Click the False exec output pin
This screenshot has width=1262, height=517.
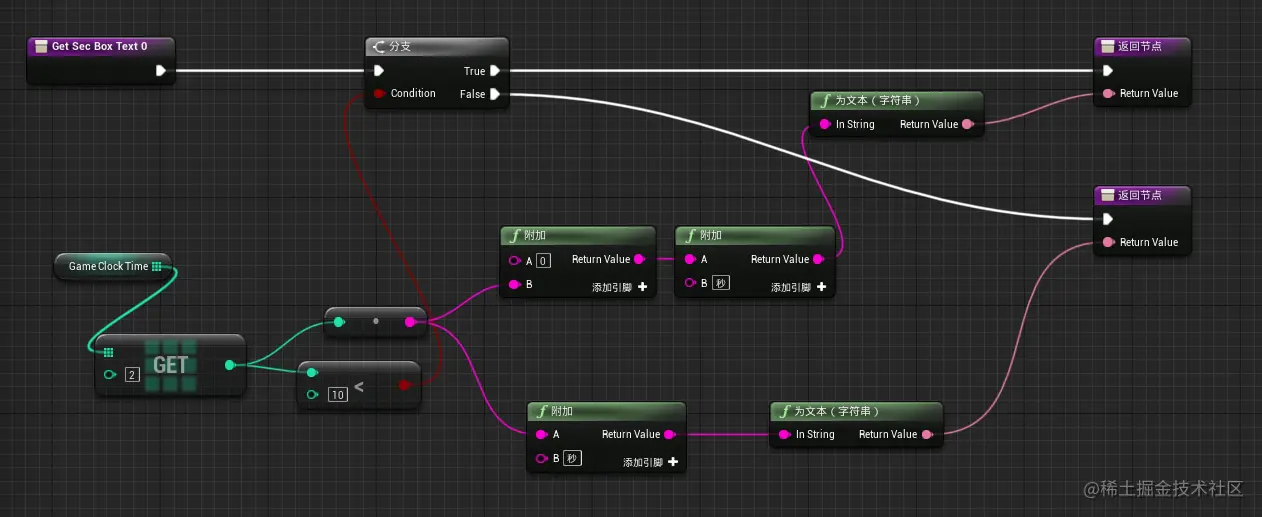tap(495, 94)
